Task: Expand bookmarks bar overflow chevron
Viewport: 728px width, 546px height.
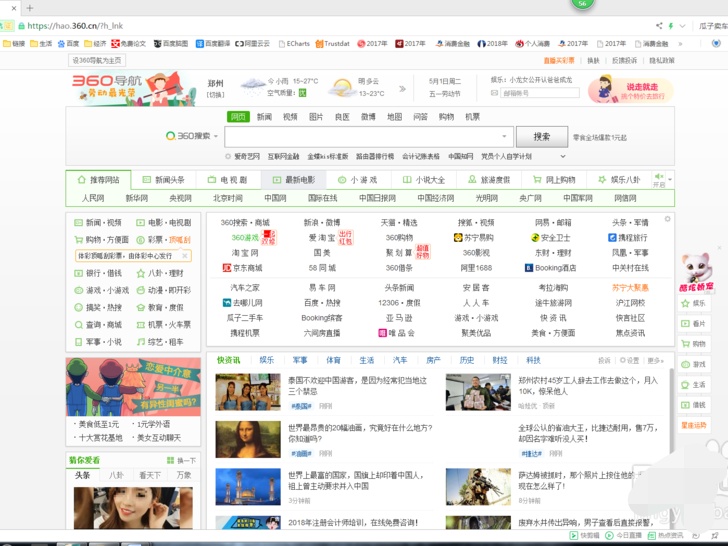Action: (x=680, y=44)
